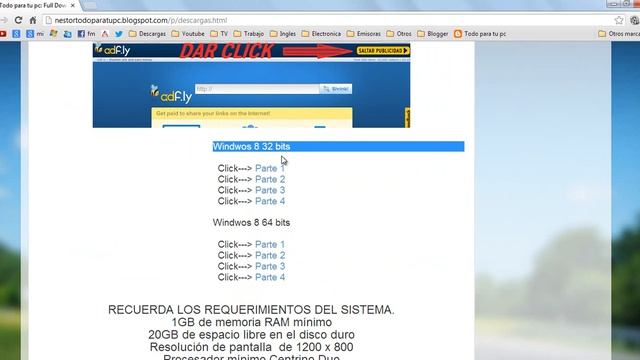640x360 pixels.
Task: Open the extension icon beside the bookmark star
Action: point(634,20)
